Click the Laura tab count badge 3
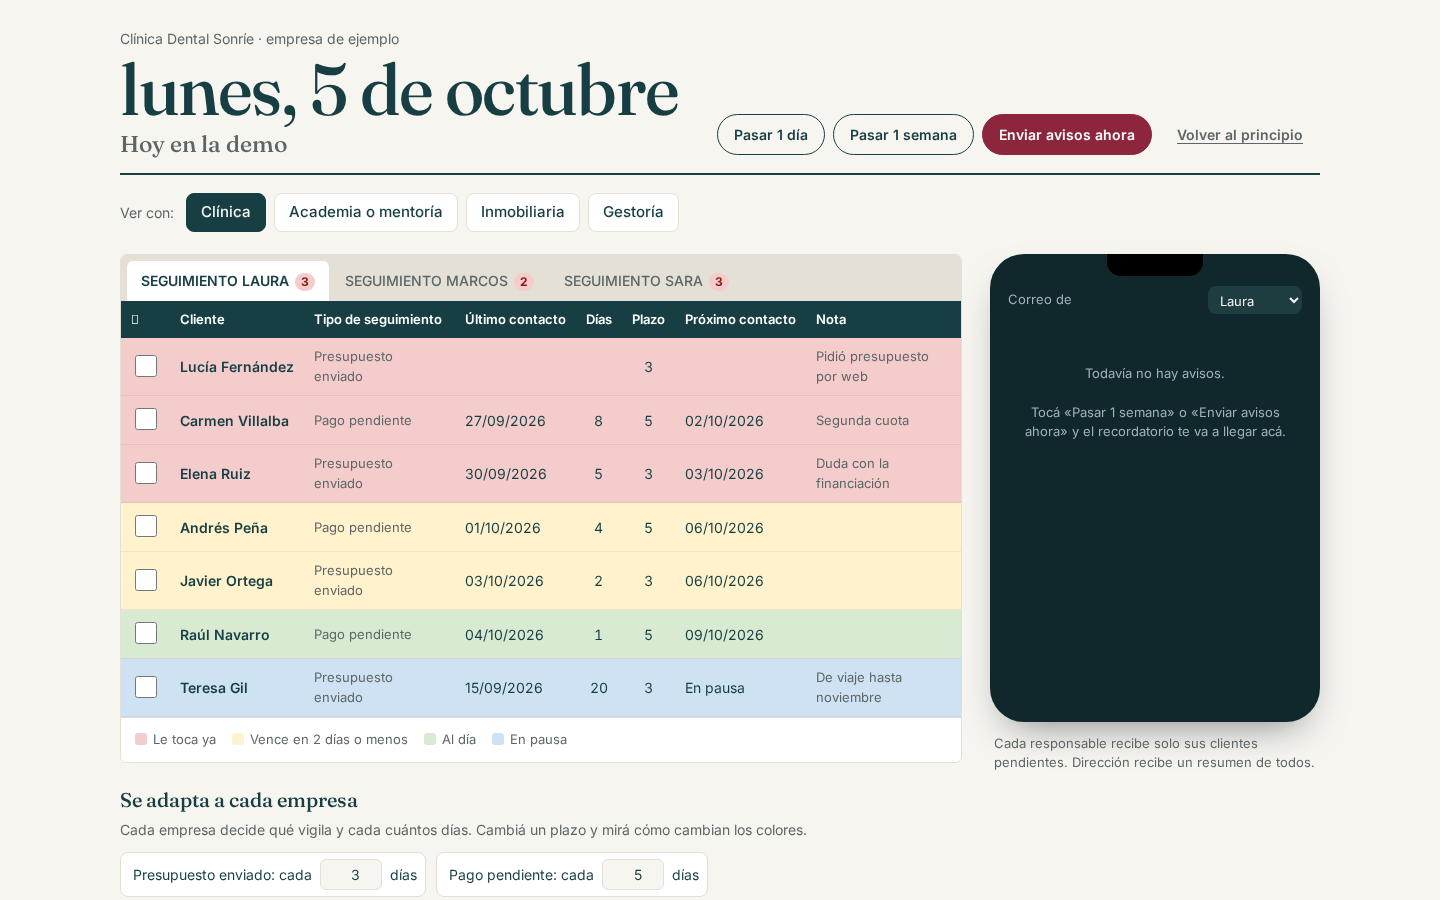 tap(305, 282)
